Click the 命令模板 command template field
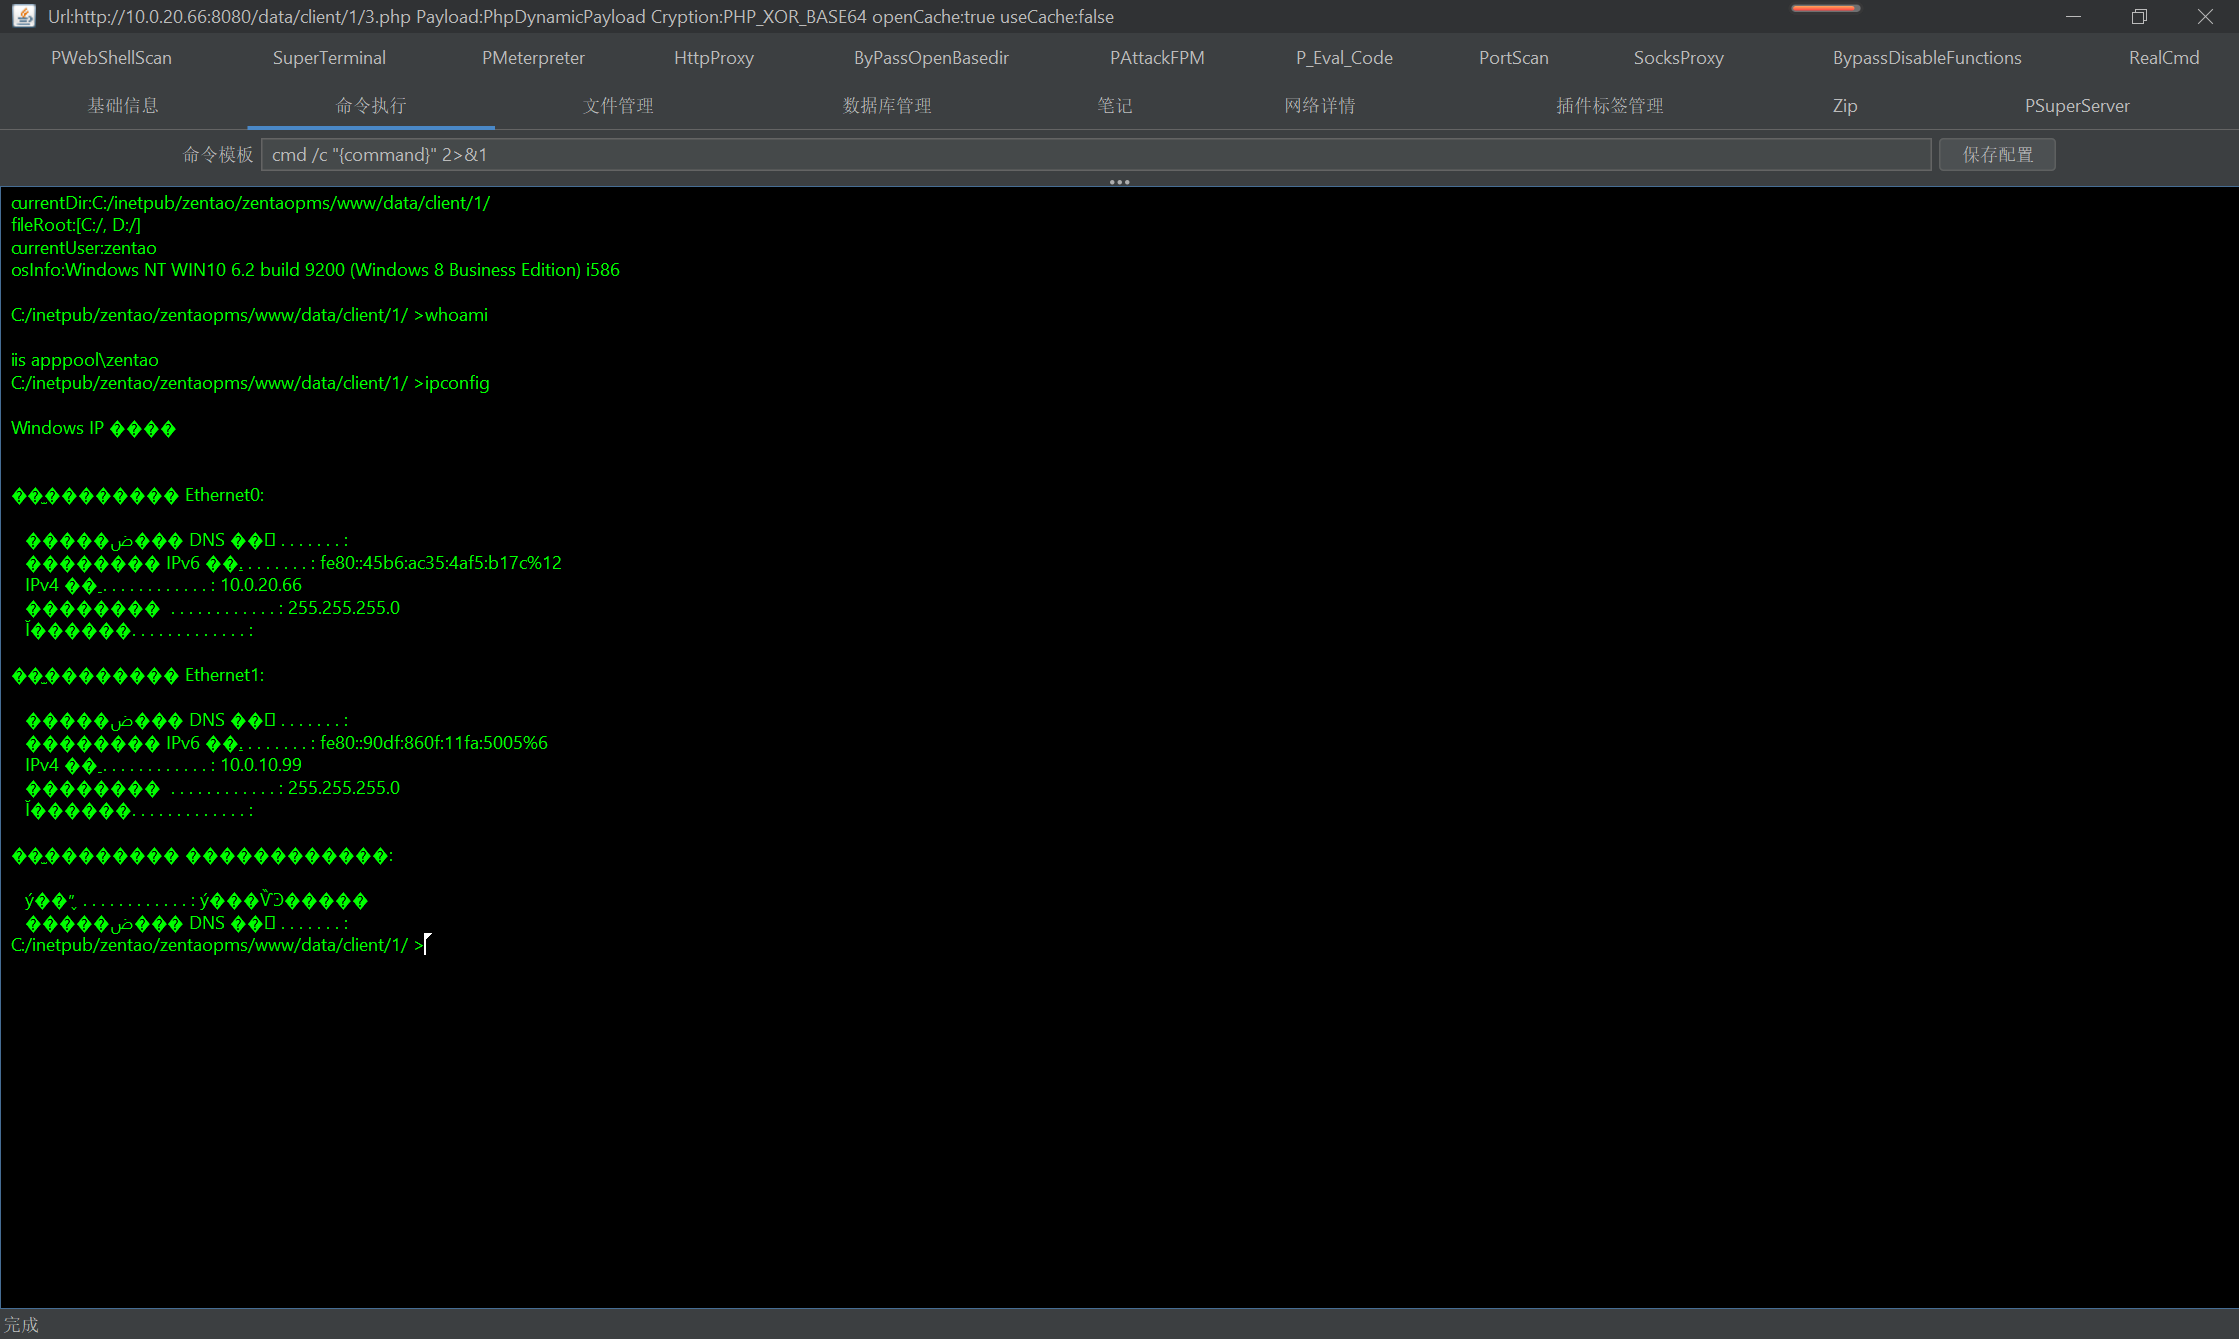 pos(1096,155)
